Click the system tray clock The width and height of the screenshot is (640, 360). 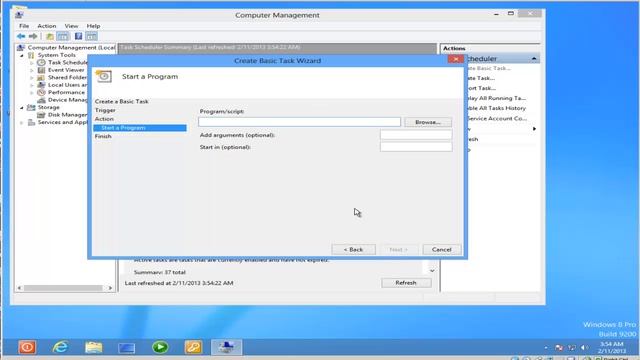click(x=611, y=348)
